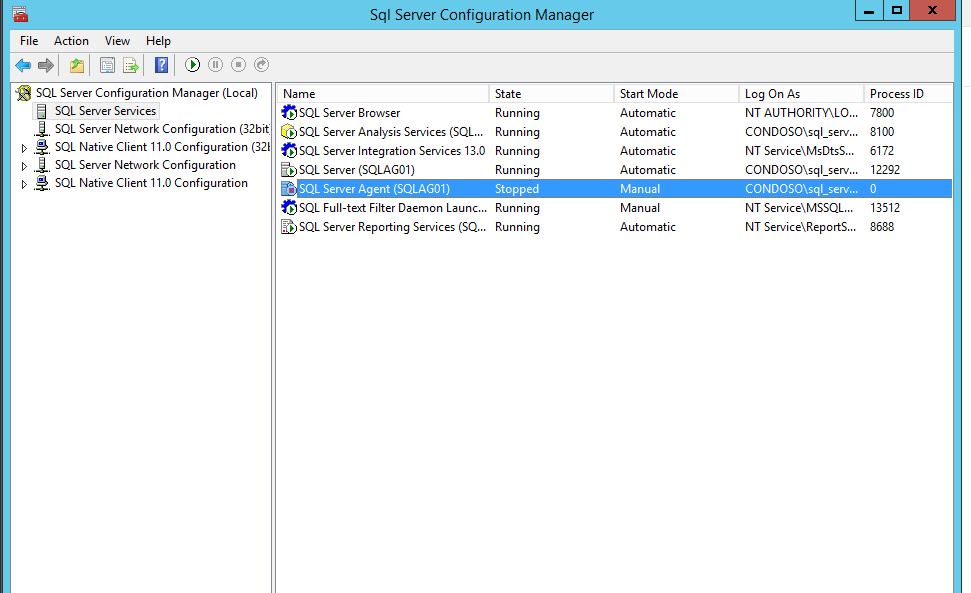Maximize the Configuration Manager window
Viewport: 971px width, 593px height.
[x=897, y=10]
